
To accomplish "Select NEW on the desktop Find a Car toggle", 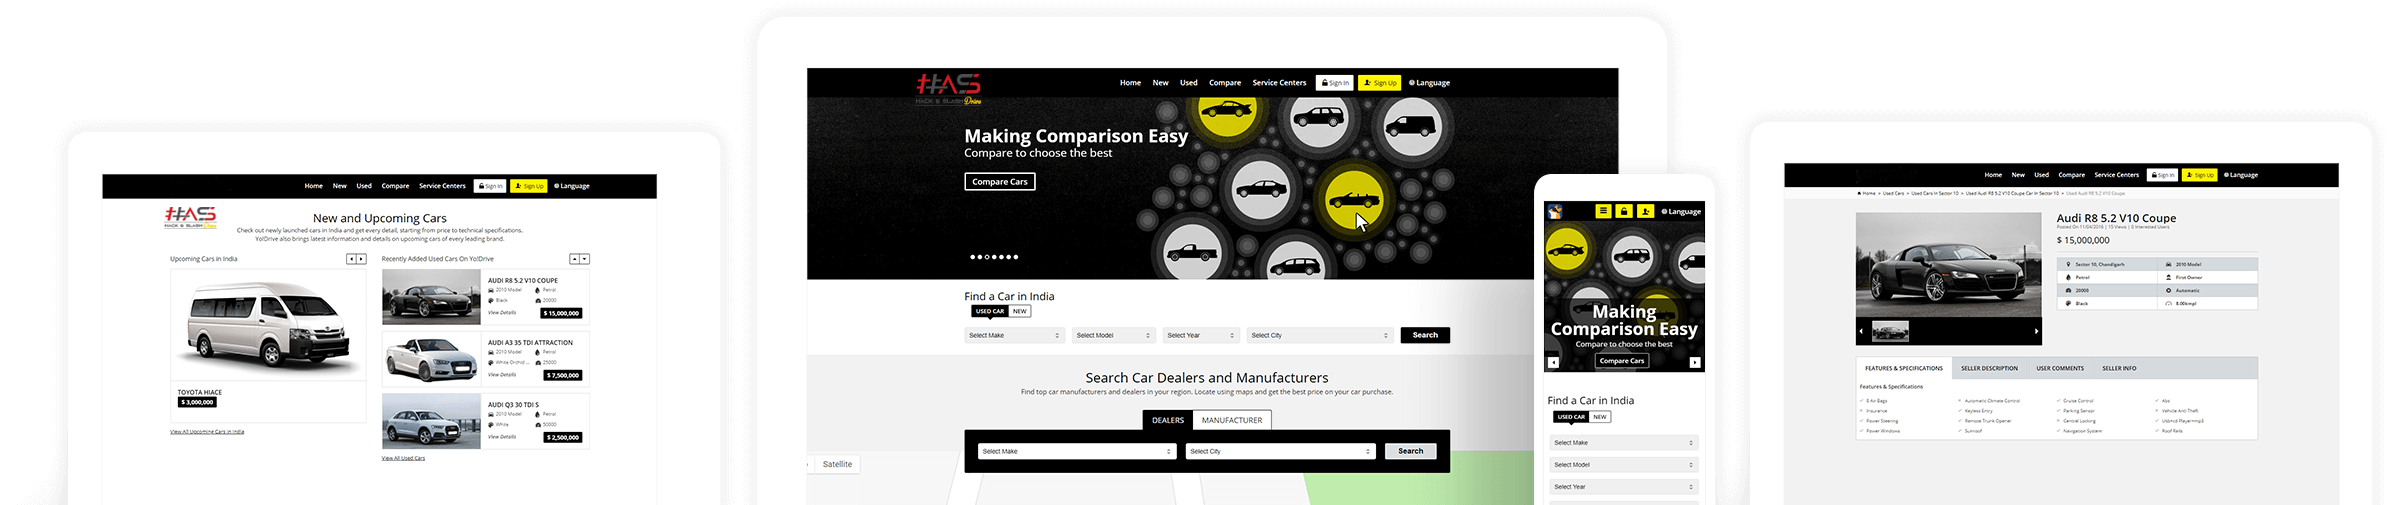I will point(1019,311).
